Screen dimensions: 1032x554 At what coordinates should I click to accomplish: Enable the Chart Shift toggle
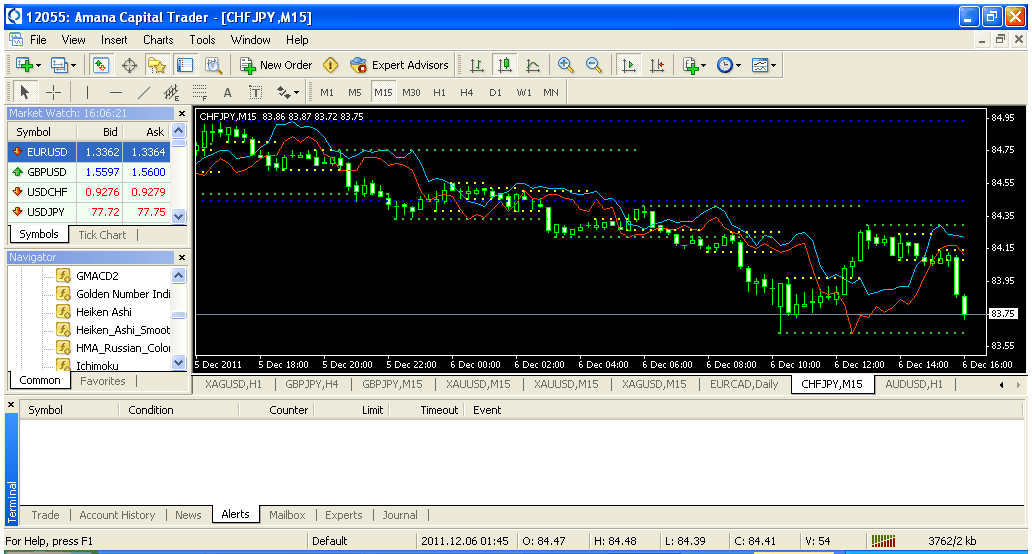pyautogui.click(x=656, y=65)
